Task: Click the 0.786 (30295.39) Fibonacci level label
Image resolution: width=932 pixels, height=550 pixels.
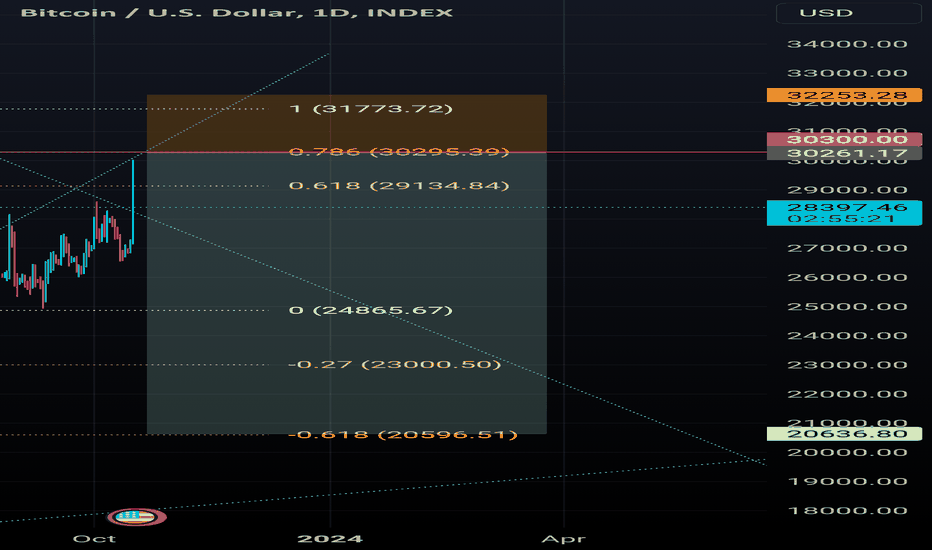Action: pos(399,152)
